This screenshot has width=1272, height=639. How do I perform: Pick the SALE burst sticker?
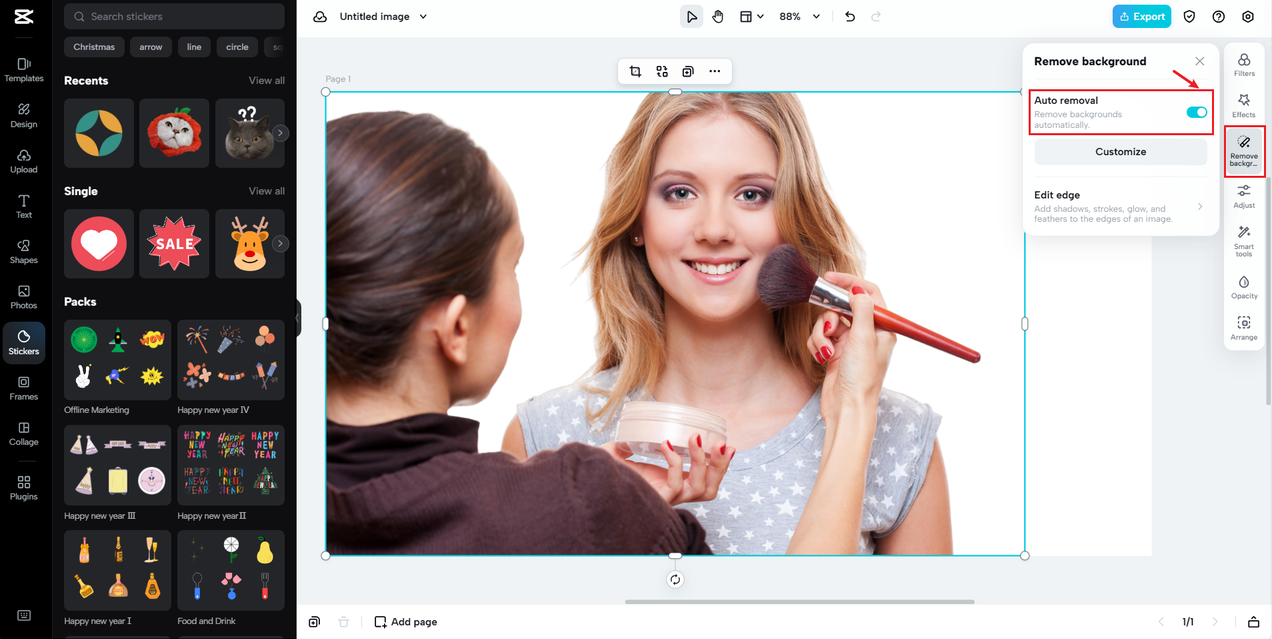[174, 243]
